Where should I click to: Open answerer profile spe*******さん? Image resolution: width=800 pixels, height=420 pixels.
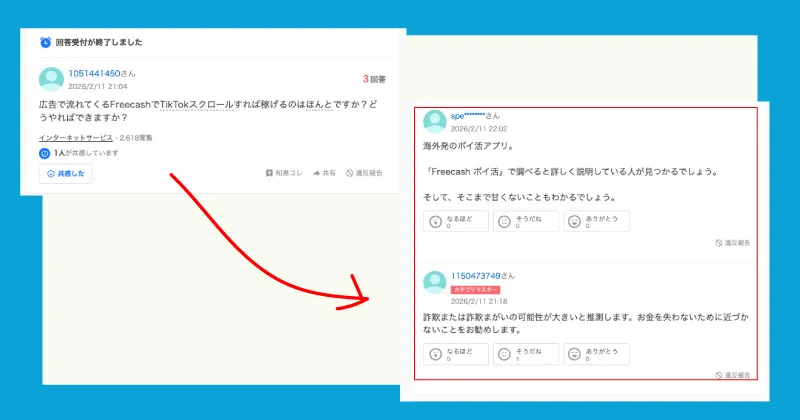[475, 116]
